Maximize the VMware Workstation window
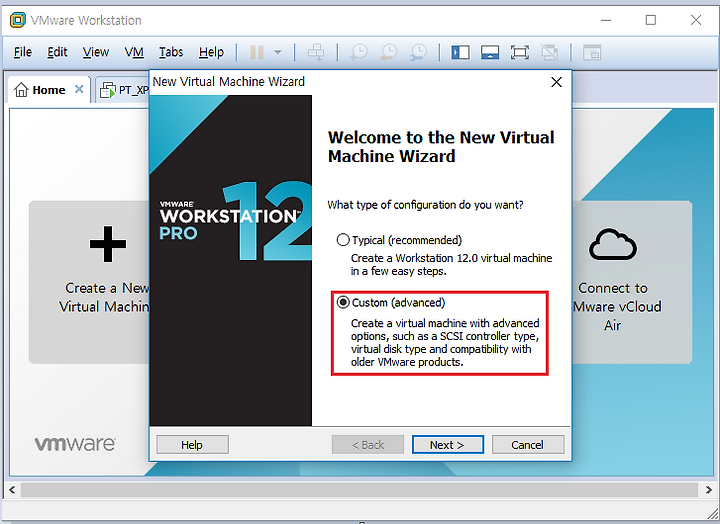 [x=651, y=20]
